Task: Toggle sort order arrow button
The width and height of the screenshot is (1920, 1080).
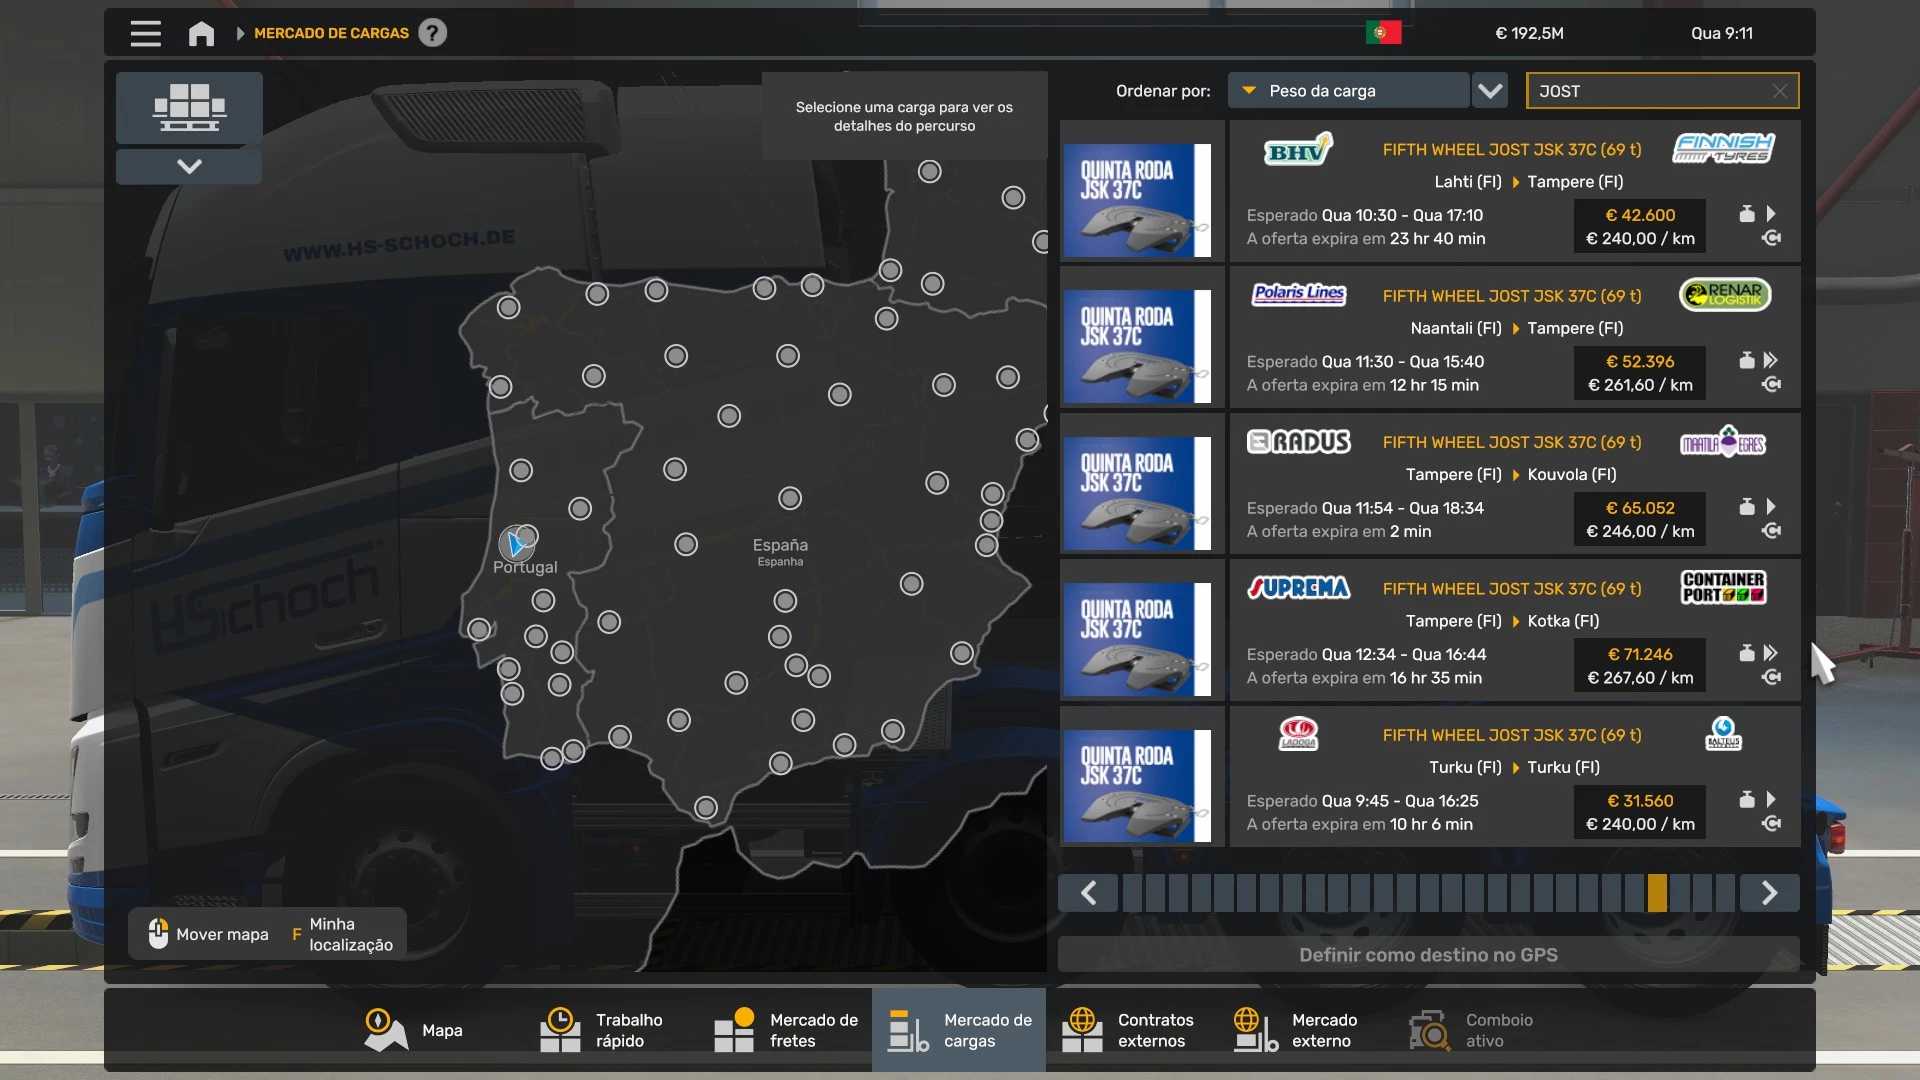Action: 1490,91
